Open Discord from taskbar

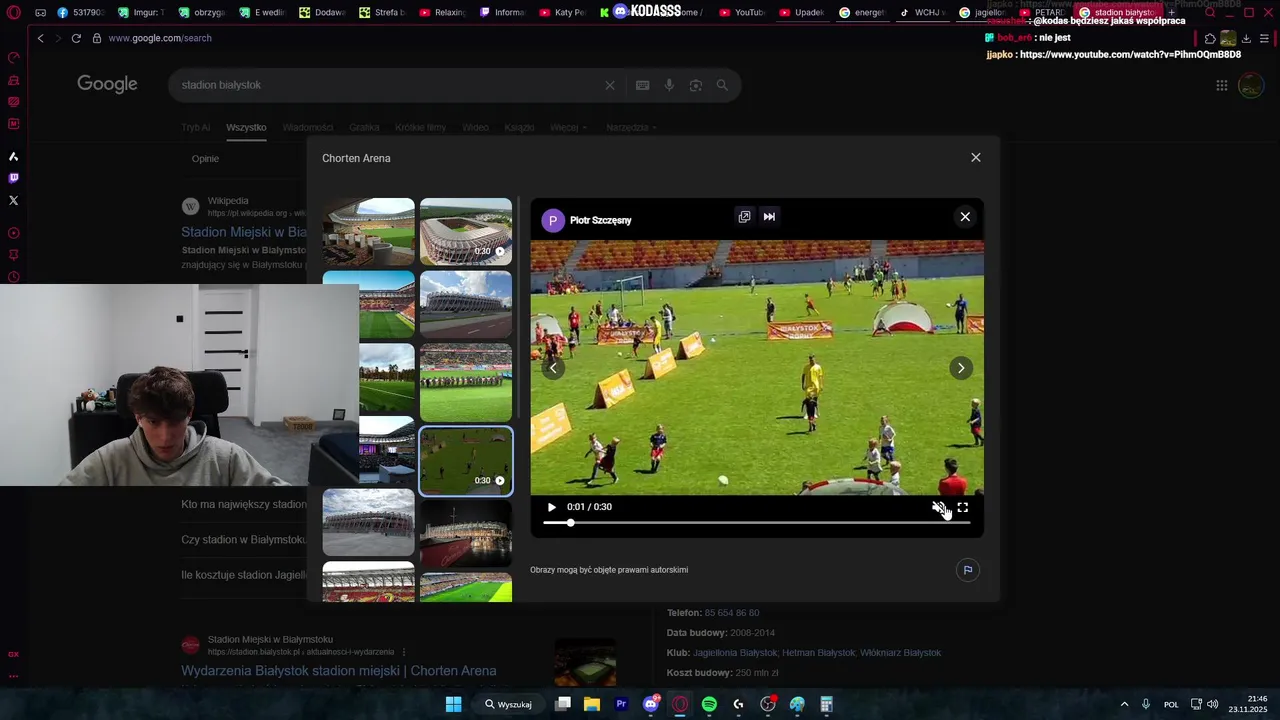651,704
